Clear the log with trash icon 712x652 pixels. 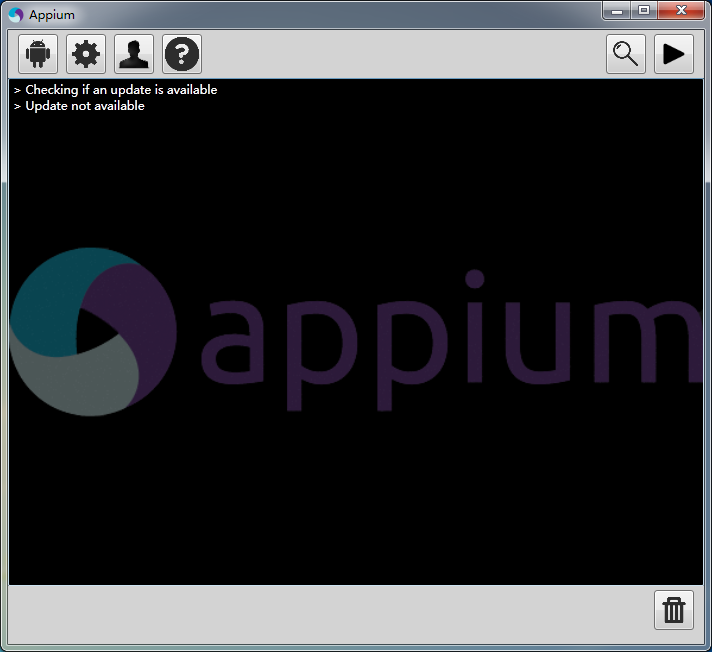pos(674,610)
